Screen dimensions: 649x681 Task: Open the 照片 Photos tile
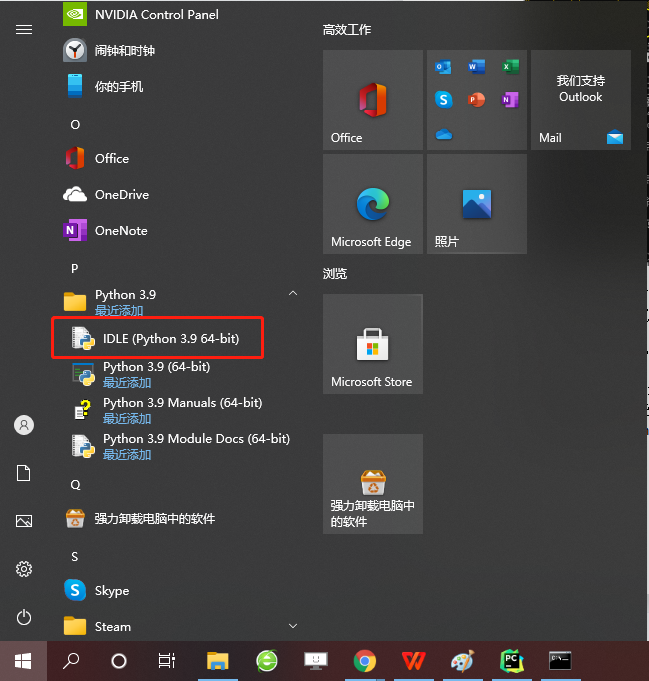[477, 204]
